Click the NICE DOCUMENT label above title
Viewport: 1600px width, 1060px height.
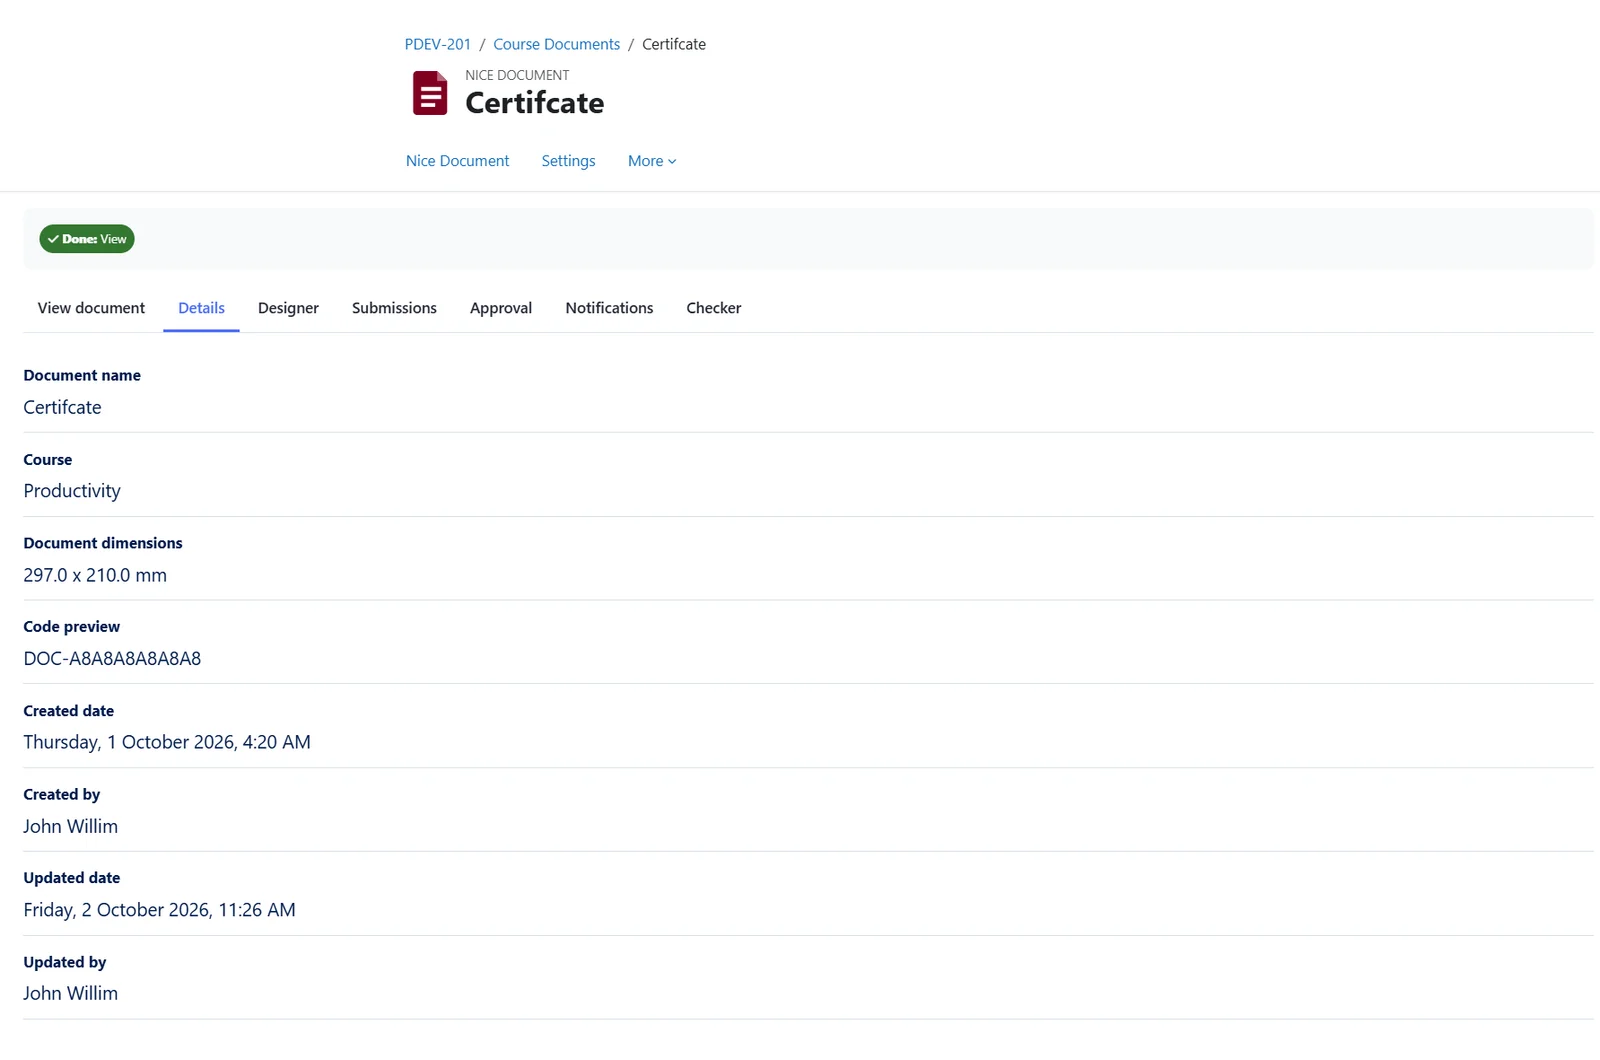coord(517,75)
